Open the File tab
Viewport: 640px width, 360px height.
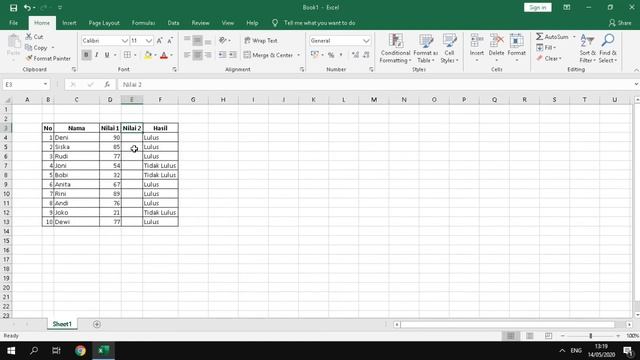point(13,23)
